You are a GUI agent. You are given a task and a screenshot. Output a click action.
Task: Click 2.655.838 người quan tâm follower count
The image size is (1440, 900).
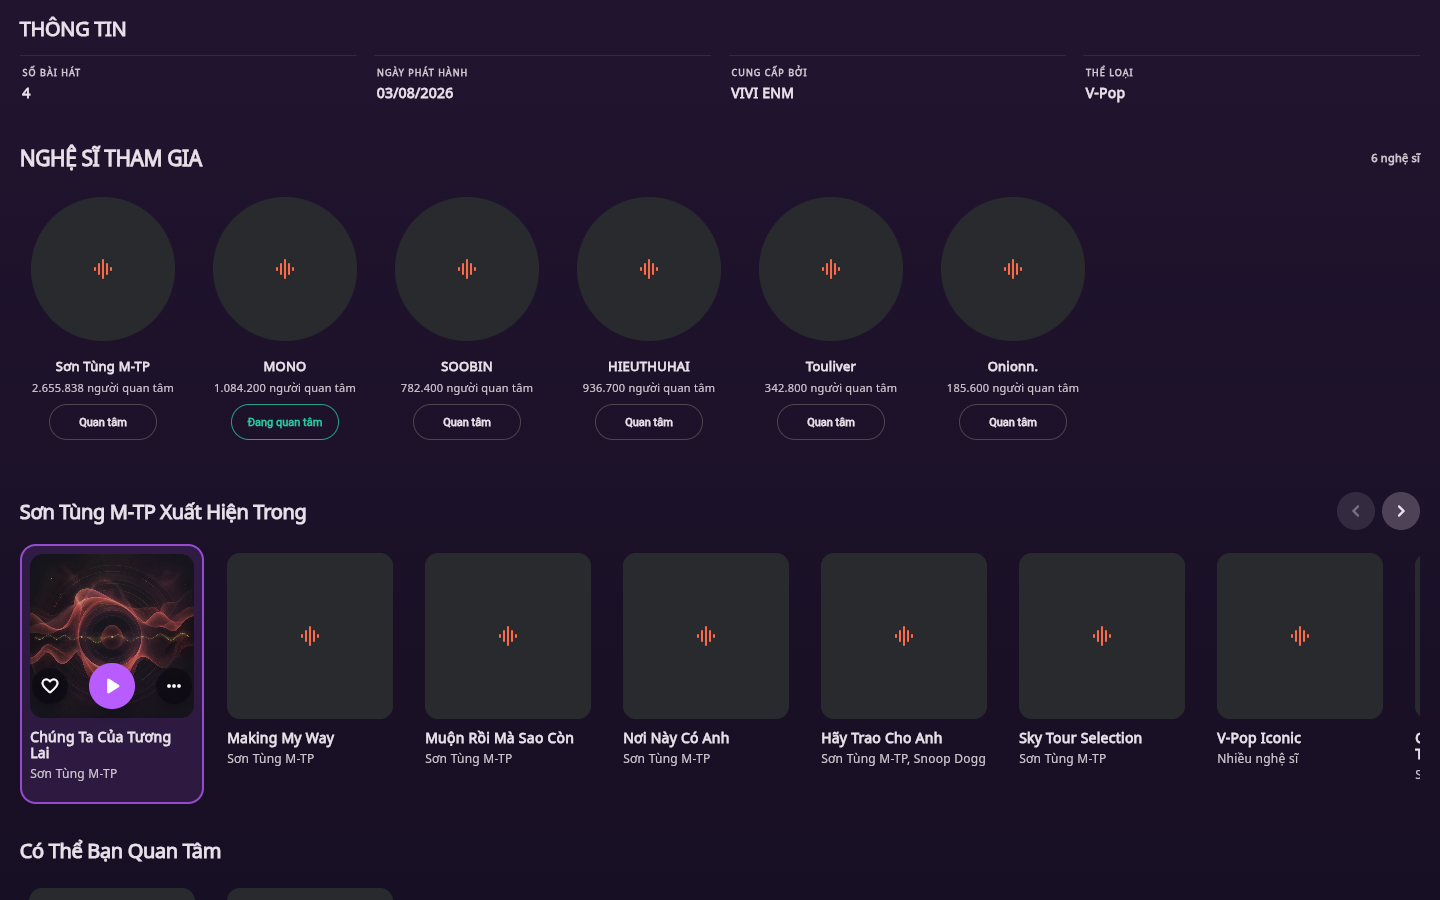(x=103, y=388)
